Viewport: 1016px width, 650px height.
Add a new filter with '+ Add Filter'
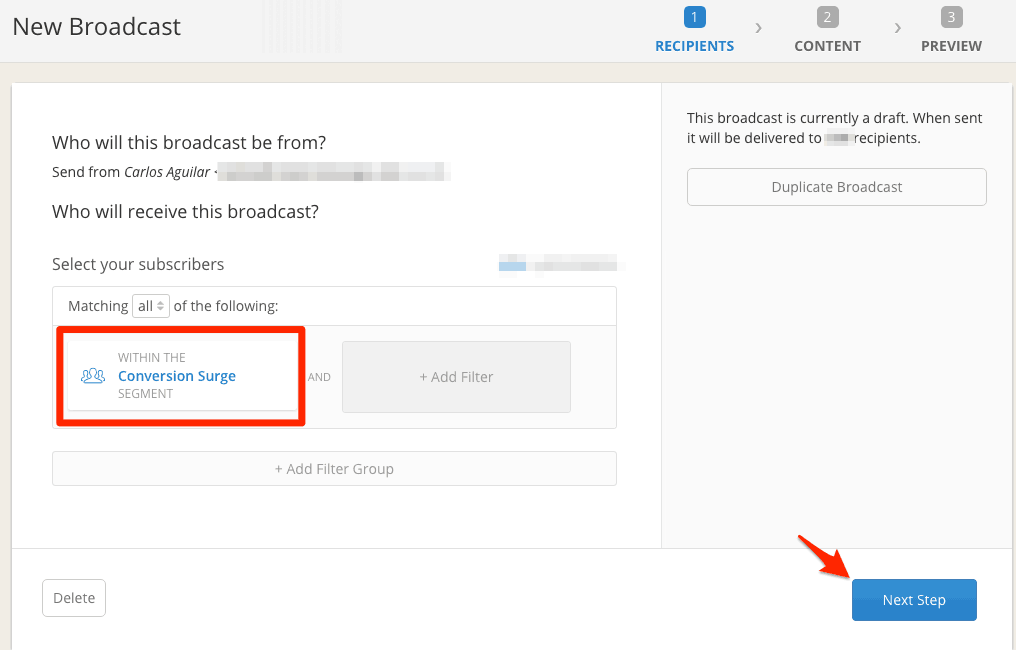click(x=456, y=377)
